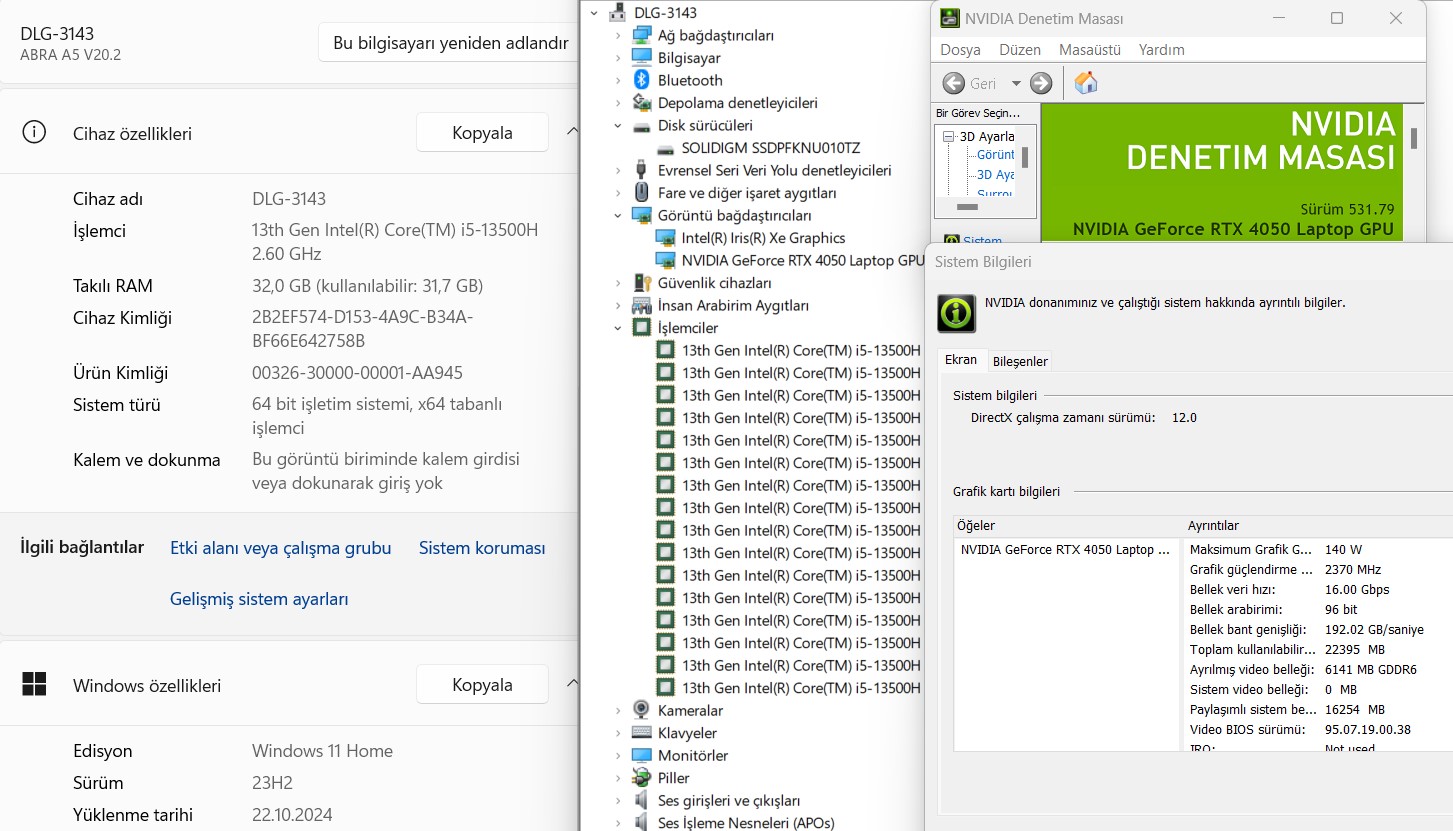This screenshot has width=1453, height=831.
Task: Click the Ayrıntılar column header
Action: point(1317,525)
